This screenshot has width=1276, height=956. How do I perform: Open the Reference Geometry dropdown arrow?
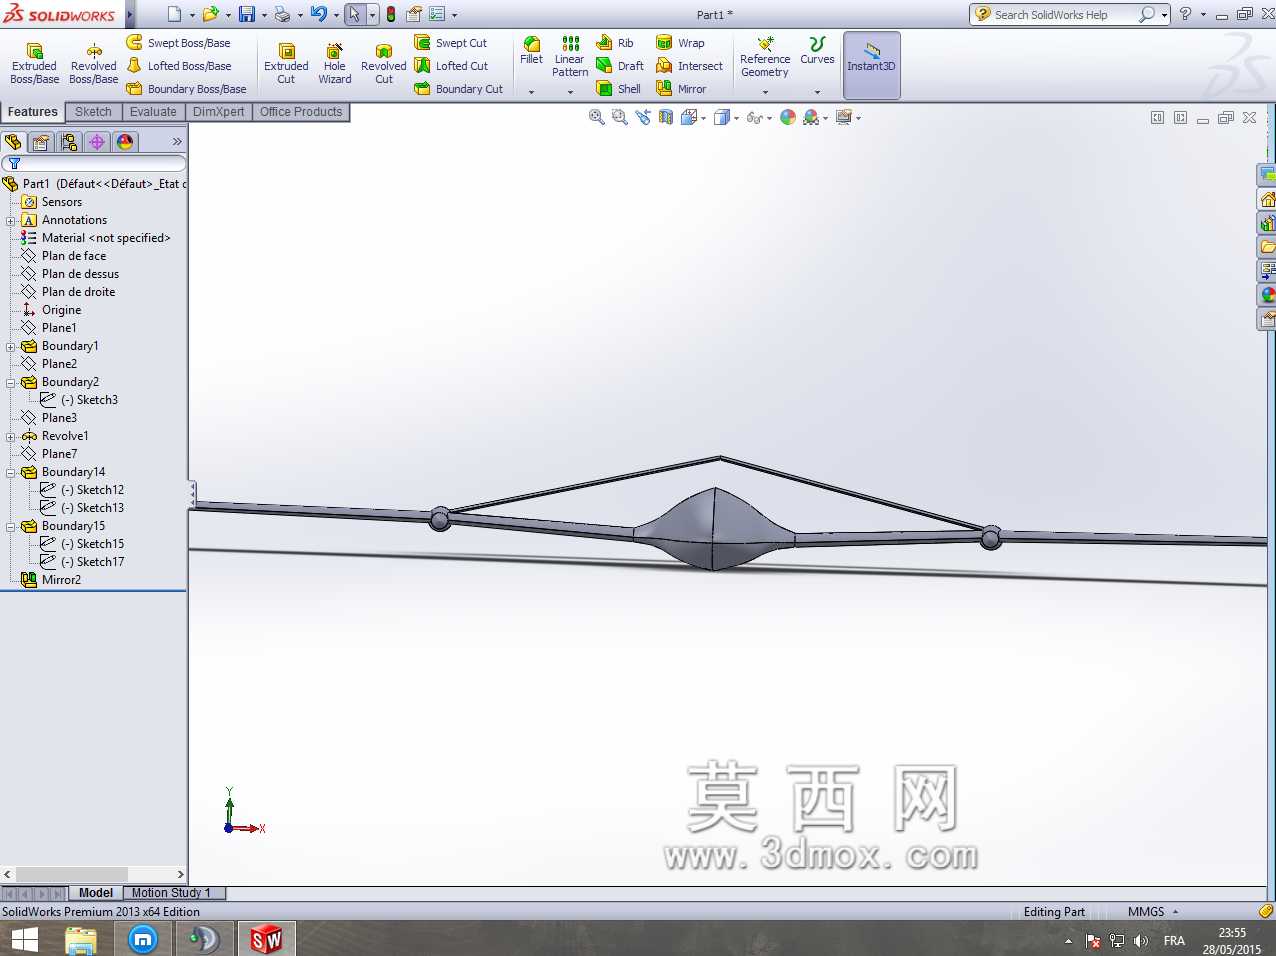pos(765,92)
